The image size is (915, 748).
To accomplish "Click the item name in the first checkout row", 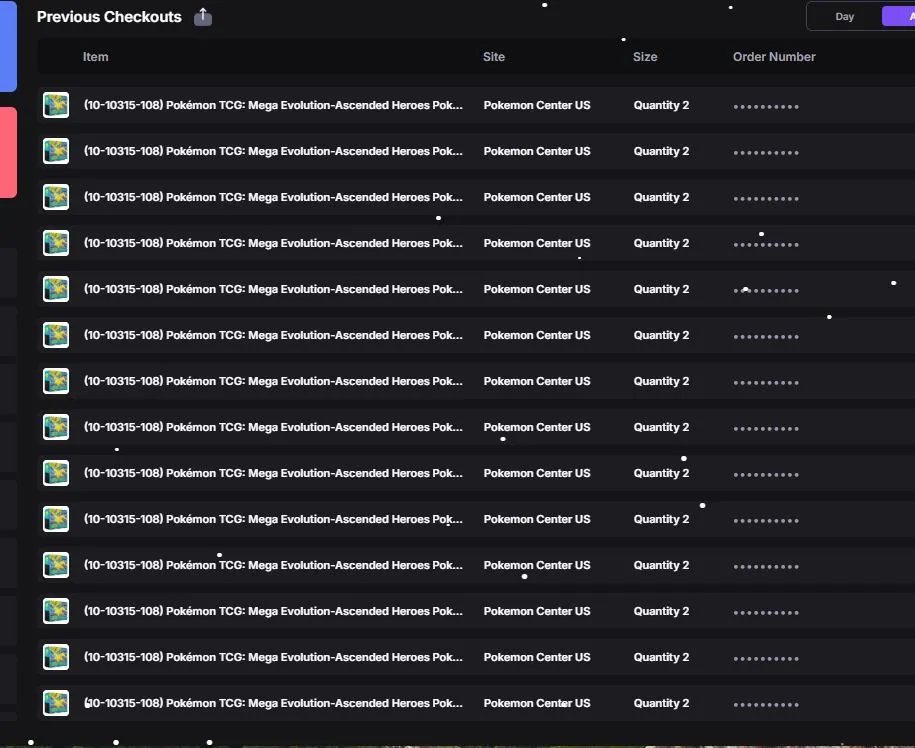I will point(273,105).
